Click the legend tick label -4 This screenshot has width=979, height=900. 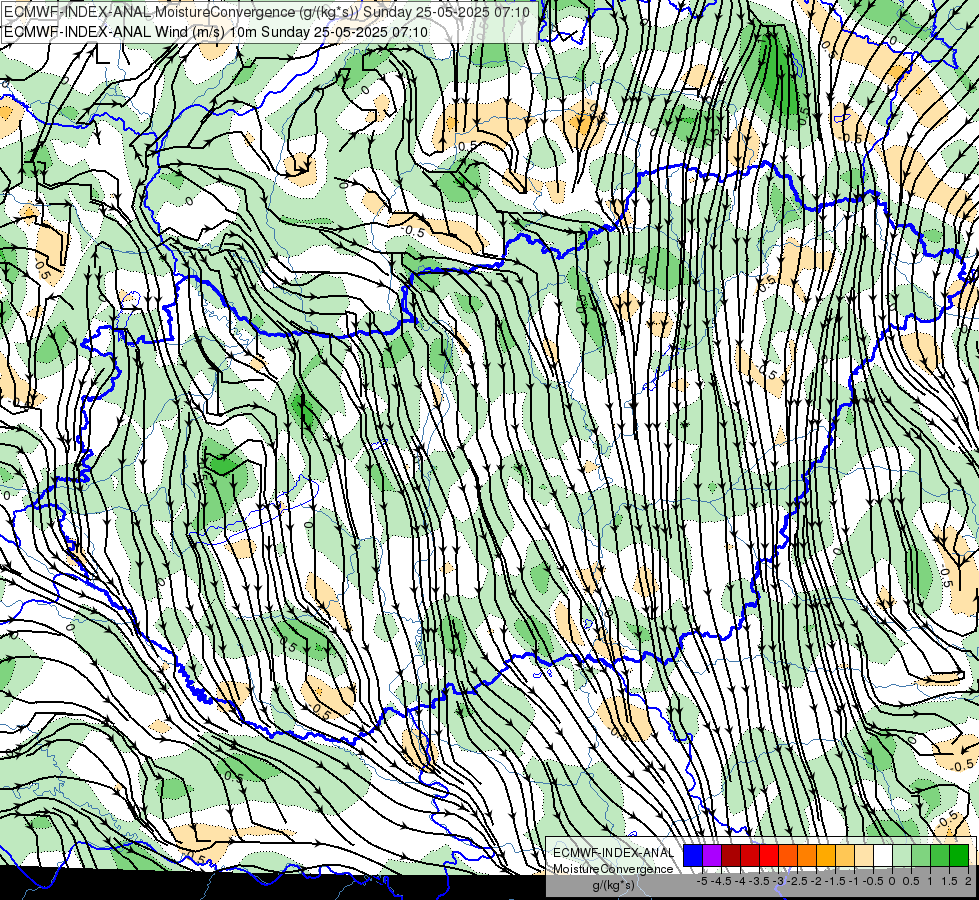coord(740,881)
